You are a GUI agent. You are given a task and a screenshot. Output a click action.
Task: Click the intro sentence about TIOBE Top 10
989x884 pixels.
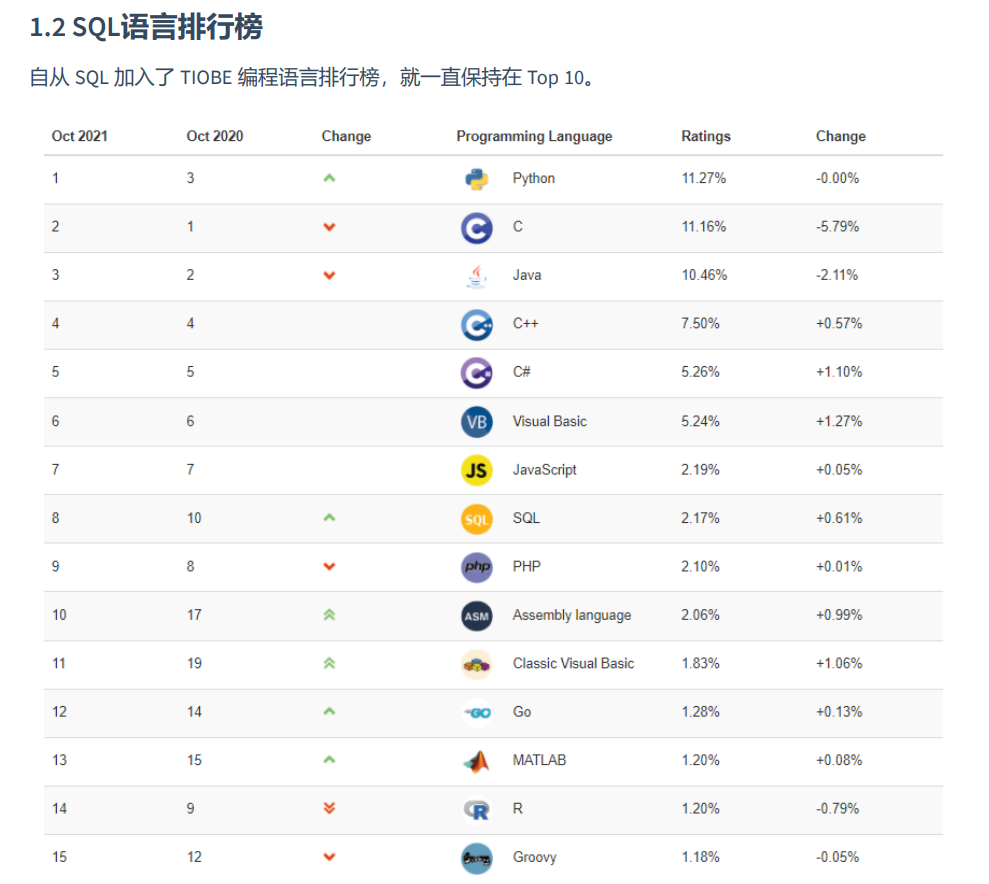click(x=312, y=78)
